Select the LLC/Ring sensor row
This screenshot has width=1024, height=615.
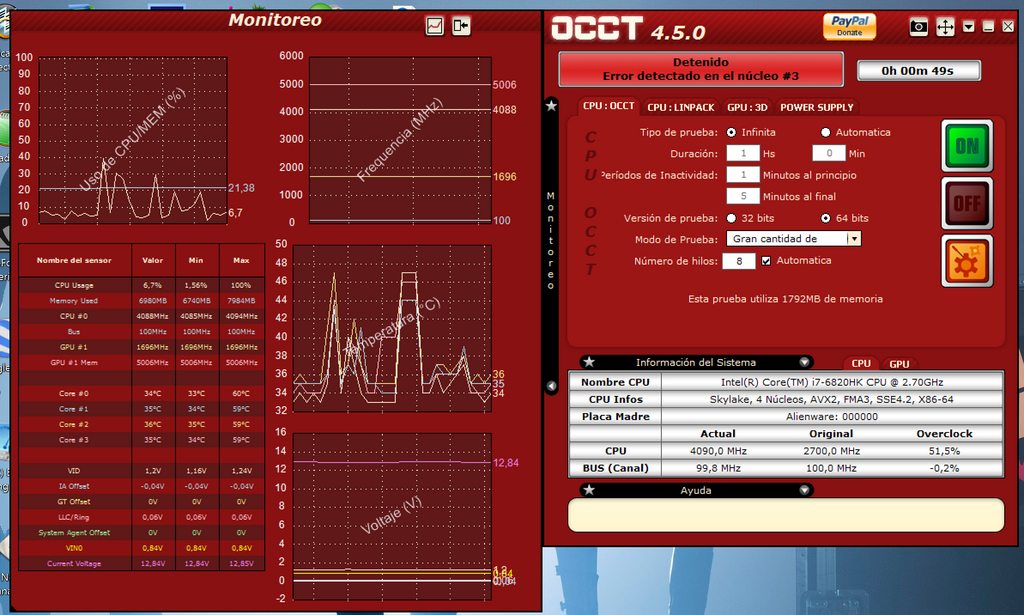(x=141, y=517)
